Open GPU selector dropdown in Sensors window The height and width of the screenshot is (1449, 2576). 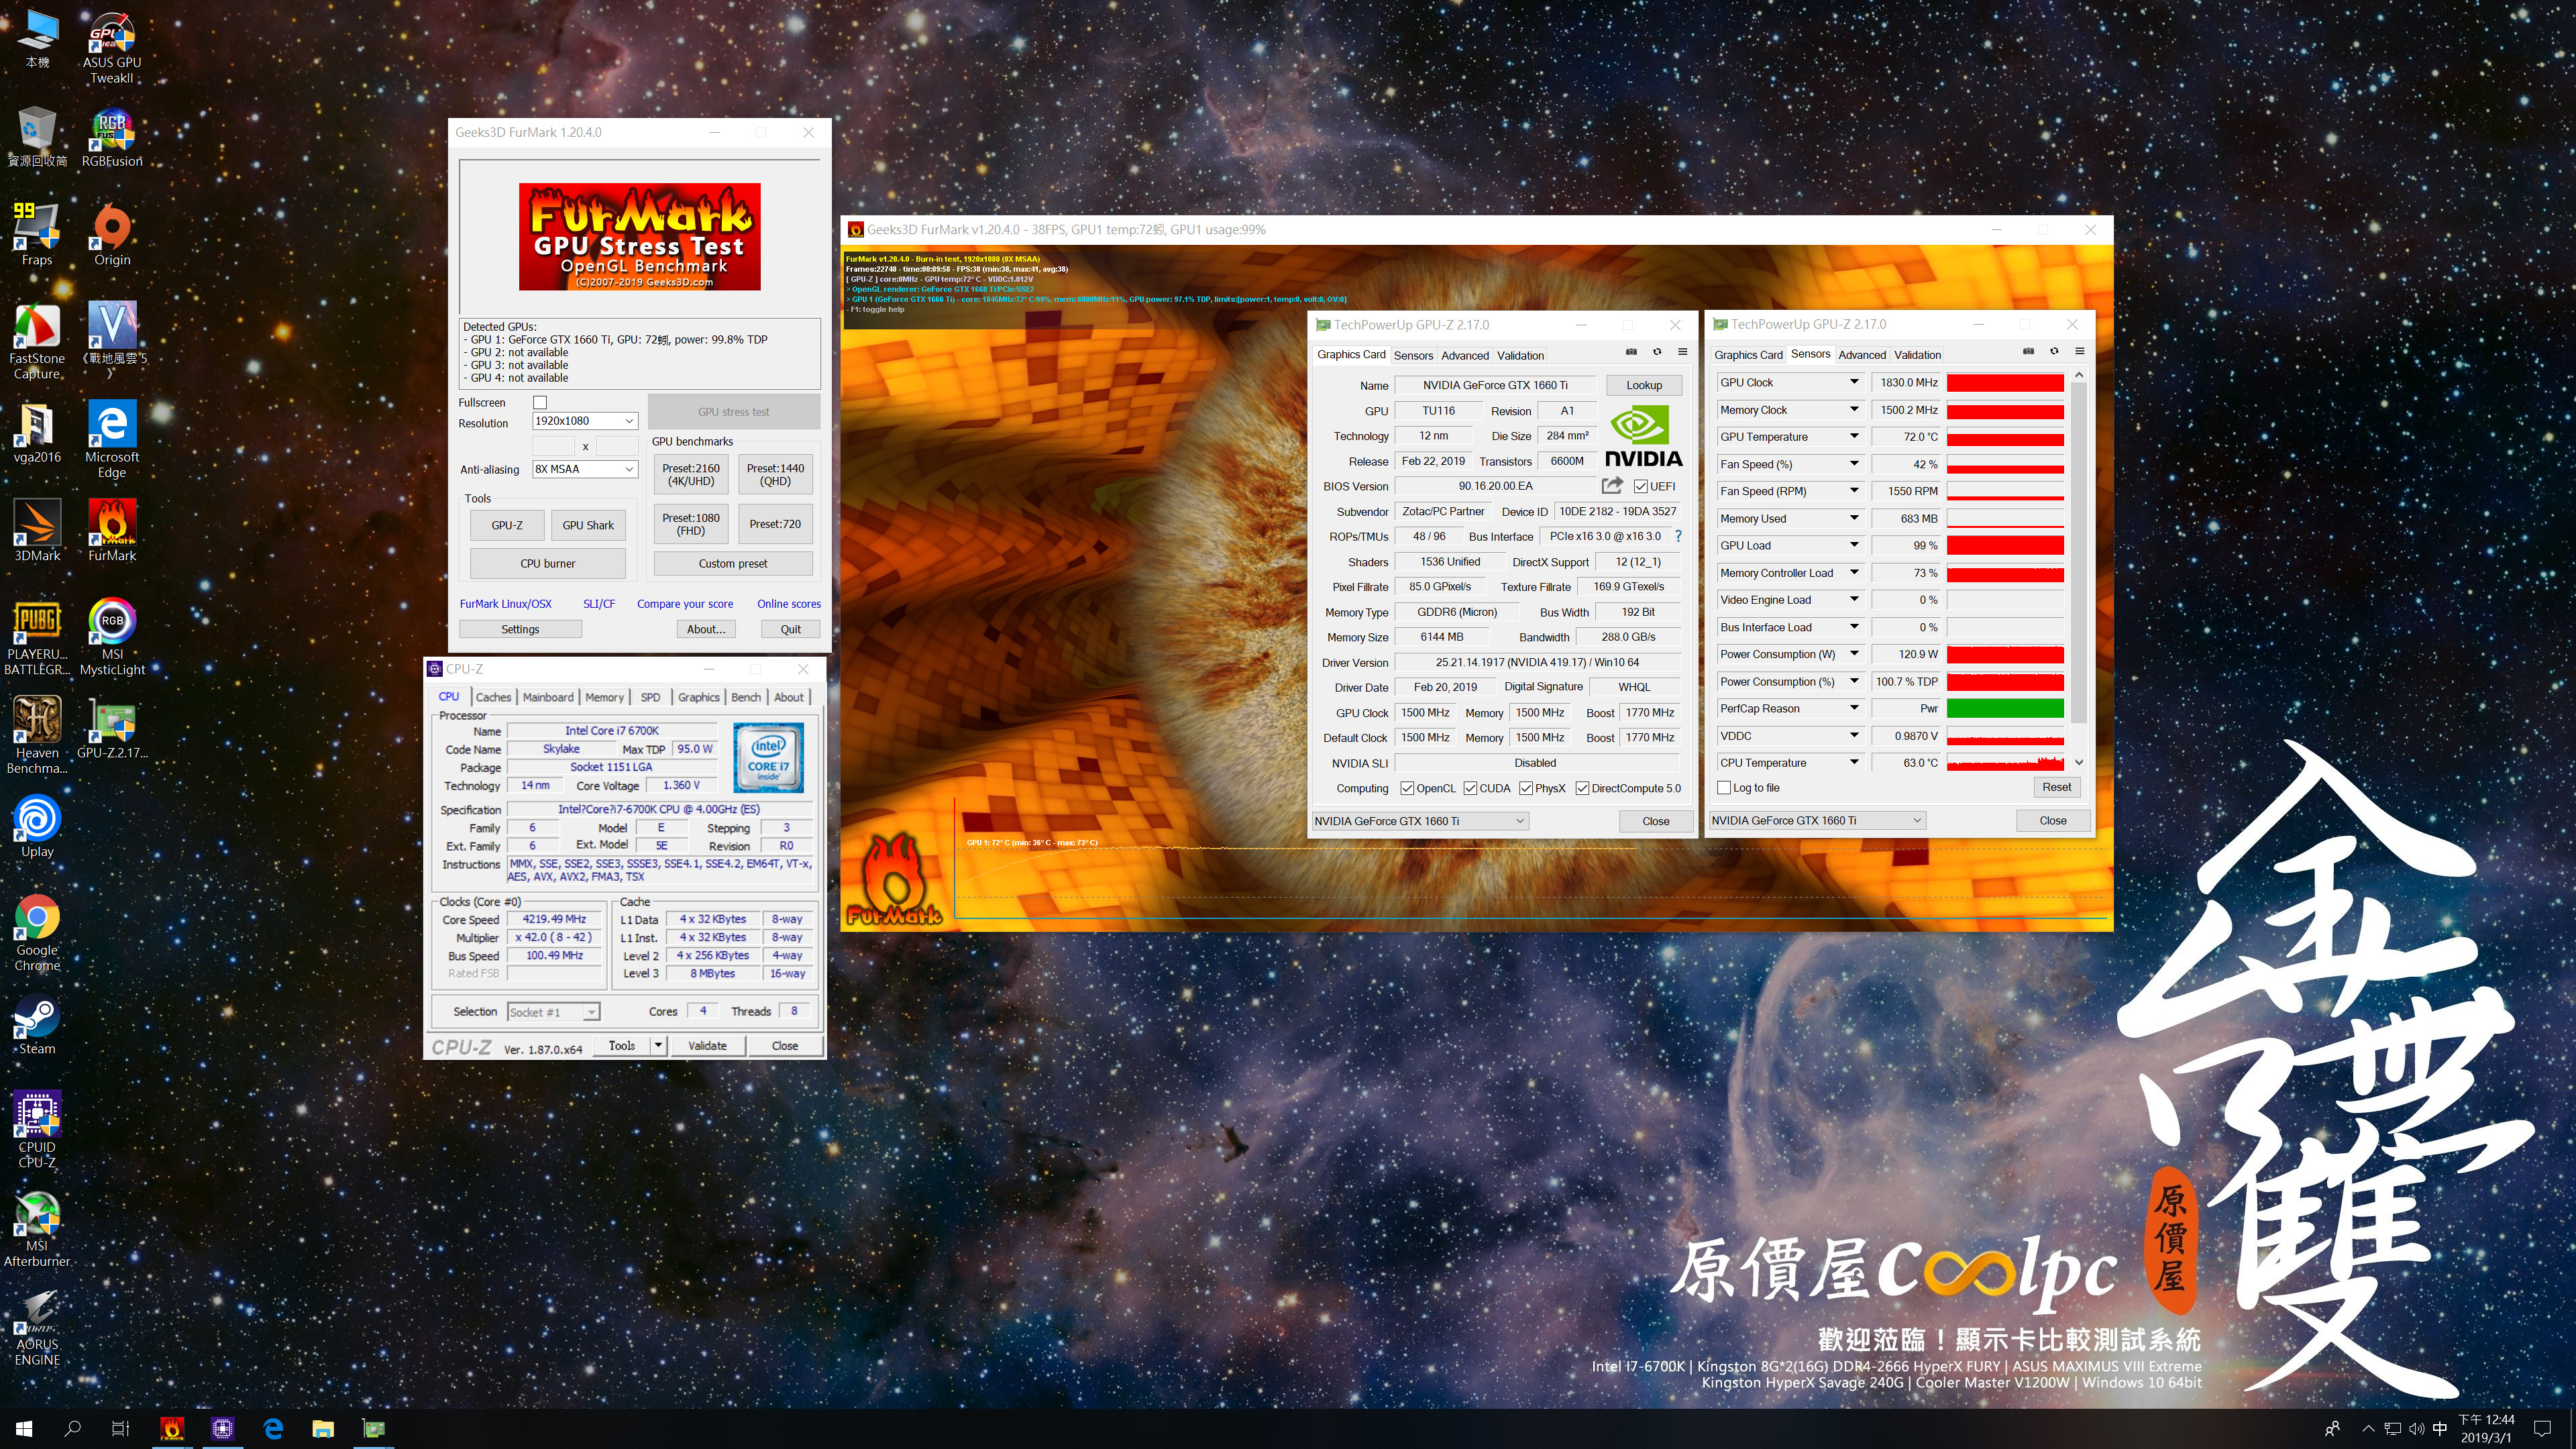[x=1817, y=821]
